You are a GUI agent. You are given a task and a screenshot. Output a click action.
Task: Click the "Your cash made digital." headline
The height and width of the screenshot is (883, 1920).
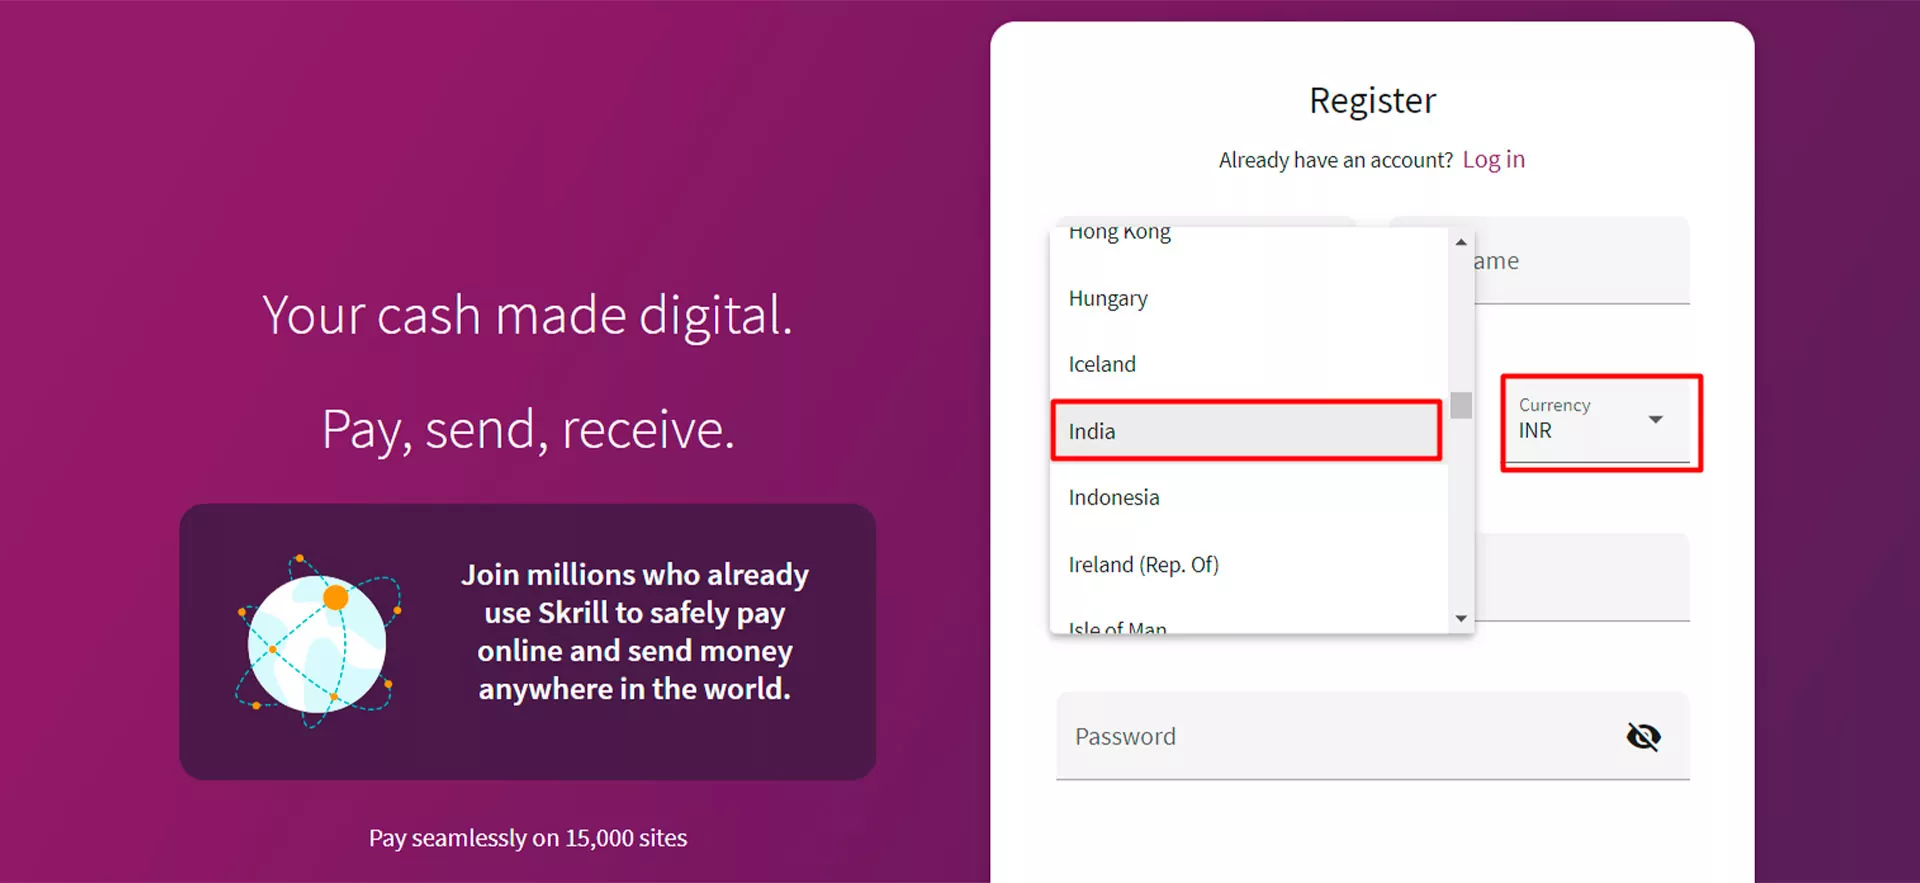(x=527, y=316)
